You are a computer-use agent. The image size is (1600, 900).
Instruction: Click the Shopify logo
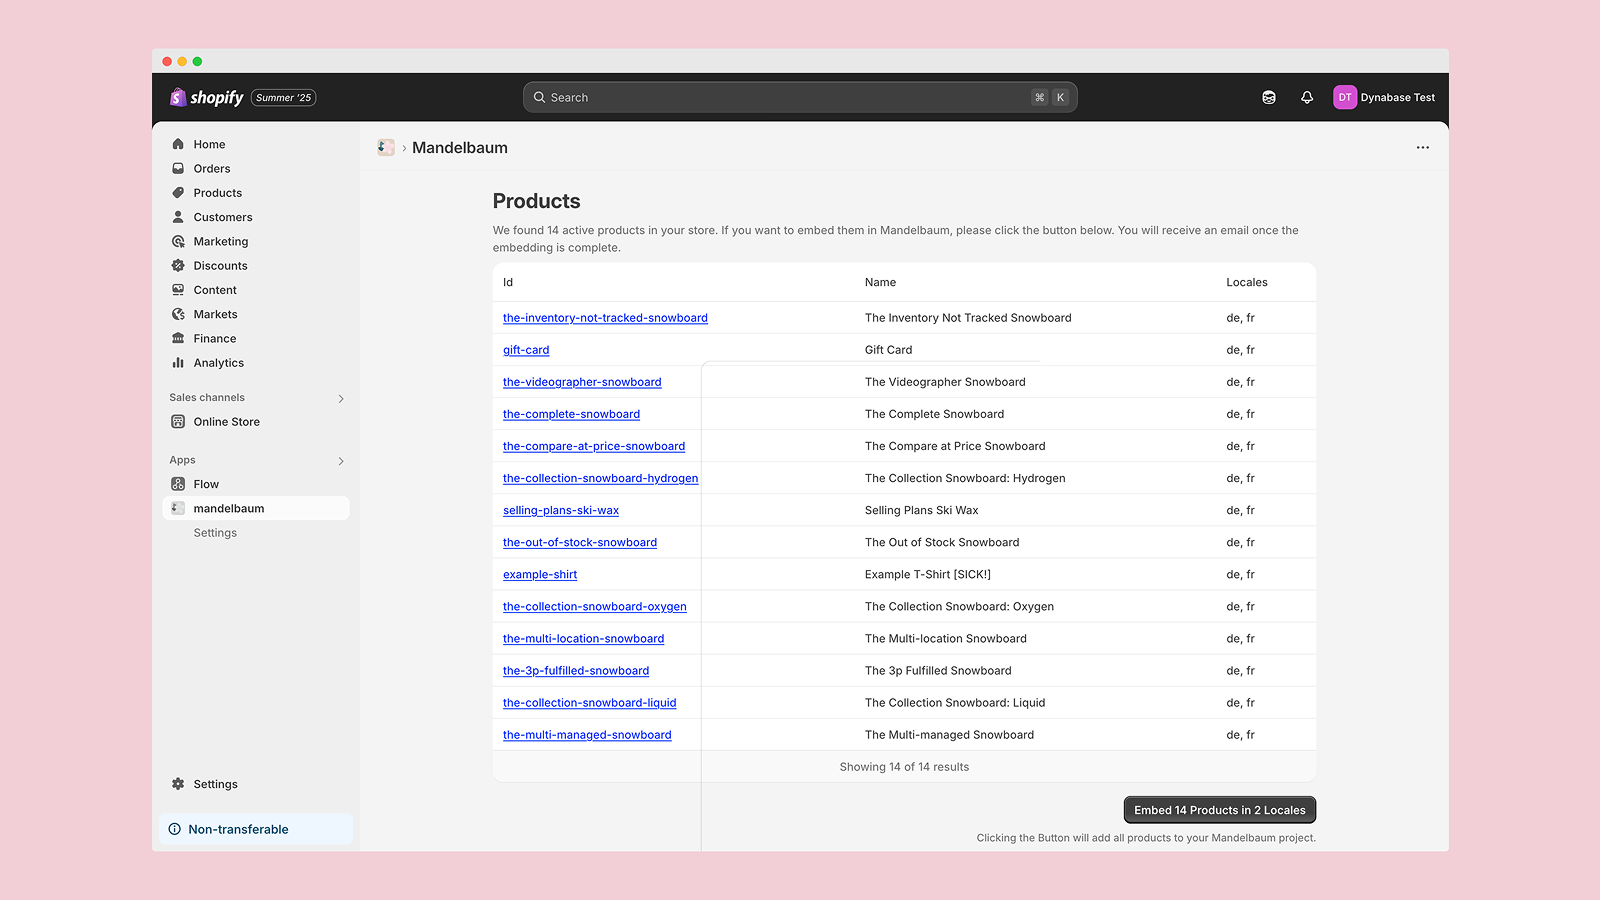(x=207, y=97)
